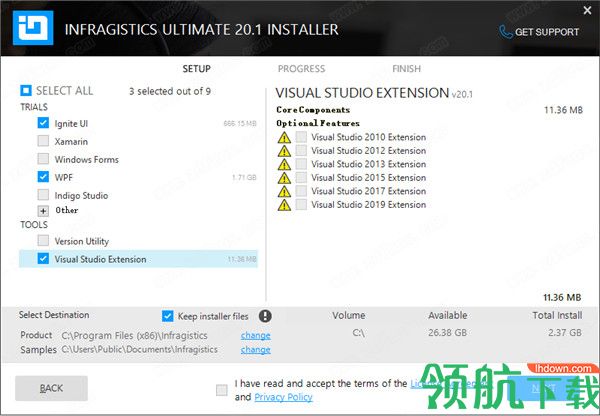
Task: Switch to the Setup step tab
Action: [197, 69]
